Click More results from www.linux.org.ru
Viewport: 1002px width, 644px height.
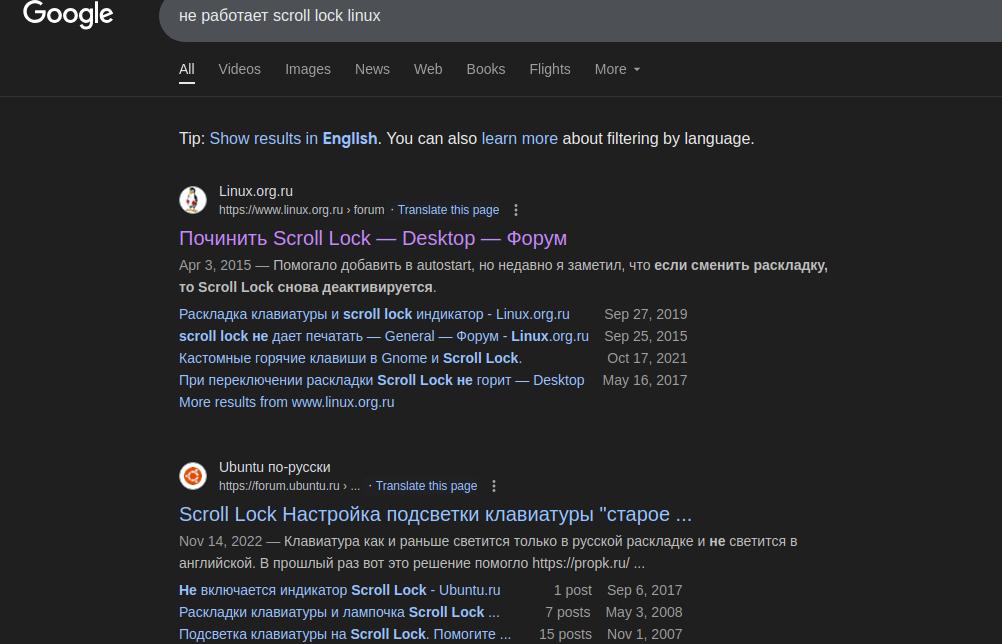coord(287,402)
